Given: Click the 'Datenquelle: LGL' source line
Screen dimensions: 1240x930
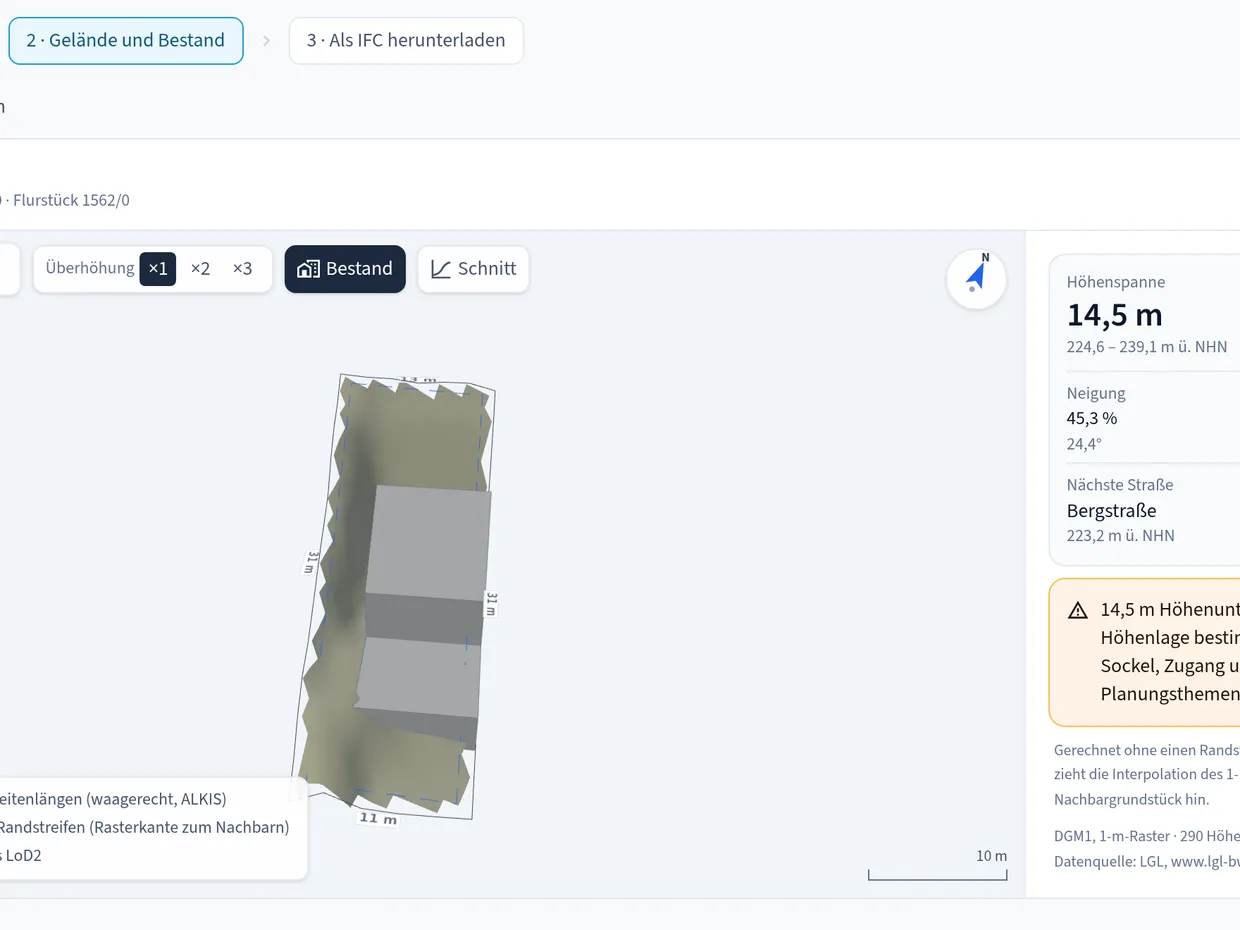Looking at the screenshot, I should 1109,861.
